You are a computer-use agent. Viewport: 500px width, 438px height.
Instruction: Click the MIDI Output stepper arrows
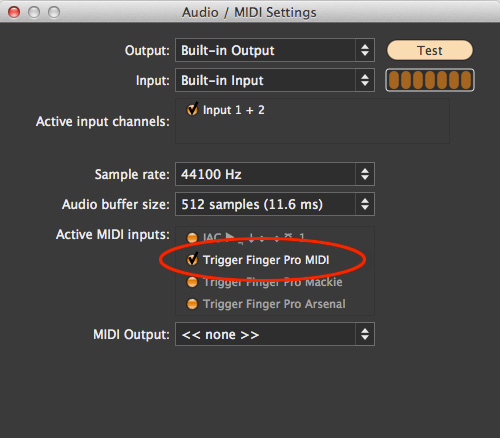[x=365, y=334]
